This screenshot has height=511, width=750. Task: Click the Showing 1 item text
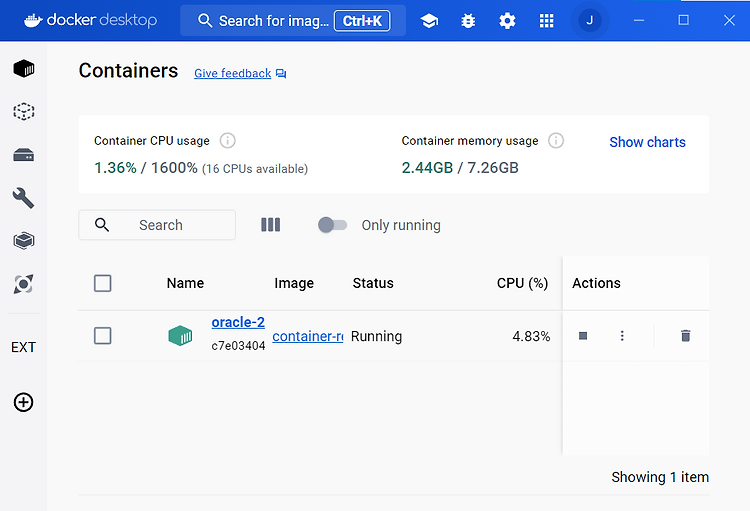pyautogui.click(x=660, y=477)
